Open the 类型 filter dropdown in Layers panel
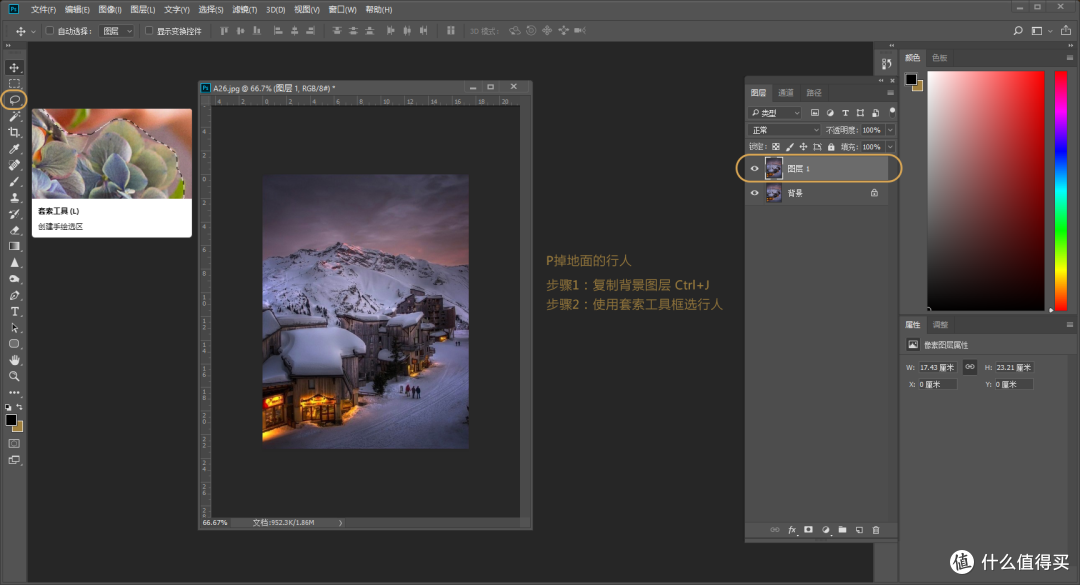Image resolution: width=1080 pixels, height=585 pixels. 775,112
